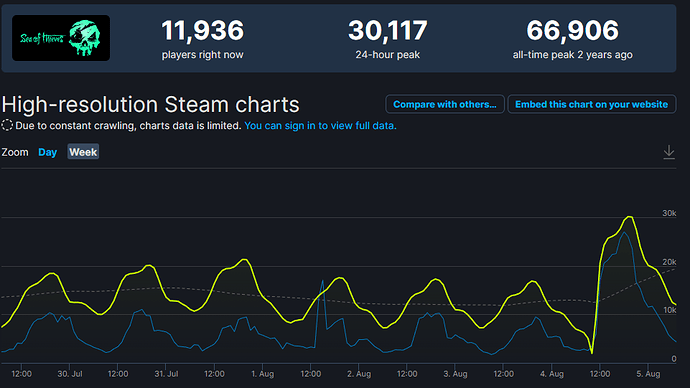This screenshot has width=690, height=388.
Task: Click the 2. Aug x-axis label
Action: (359, 374)
